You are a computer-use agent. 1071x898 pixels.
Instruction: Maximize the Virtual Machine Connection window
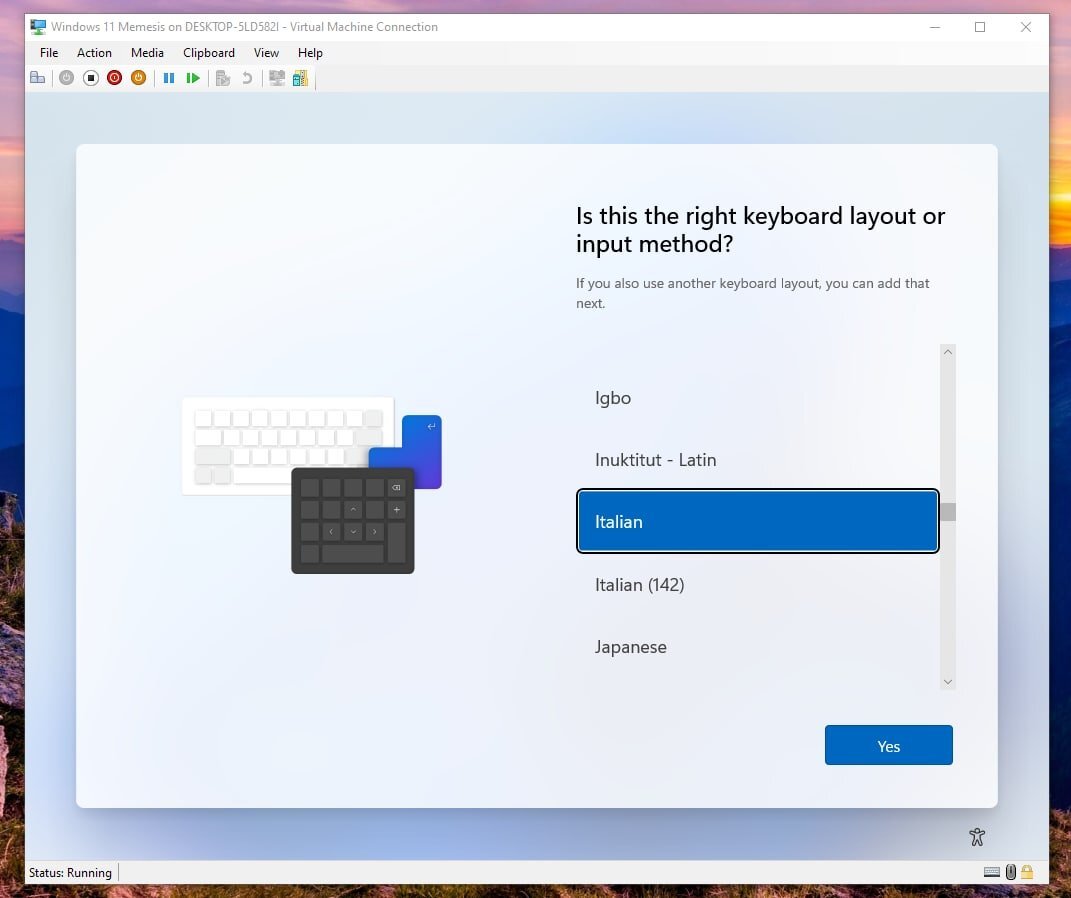coord(979,27)
